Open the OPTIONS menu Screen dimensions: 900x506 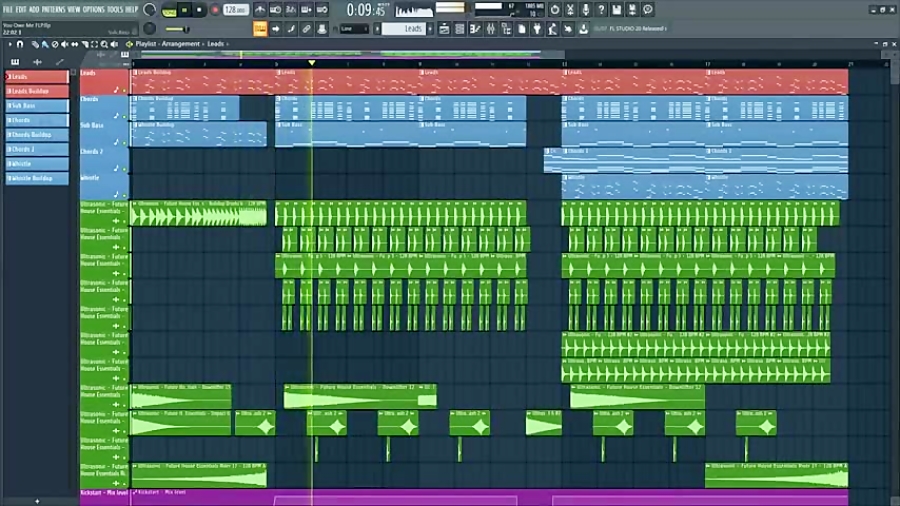tap(94, 9)
